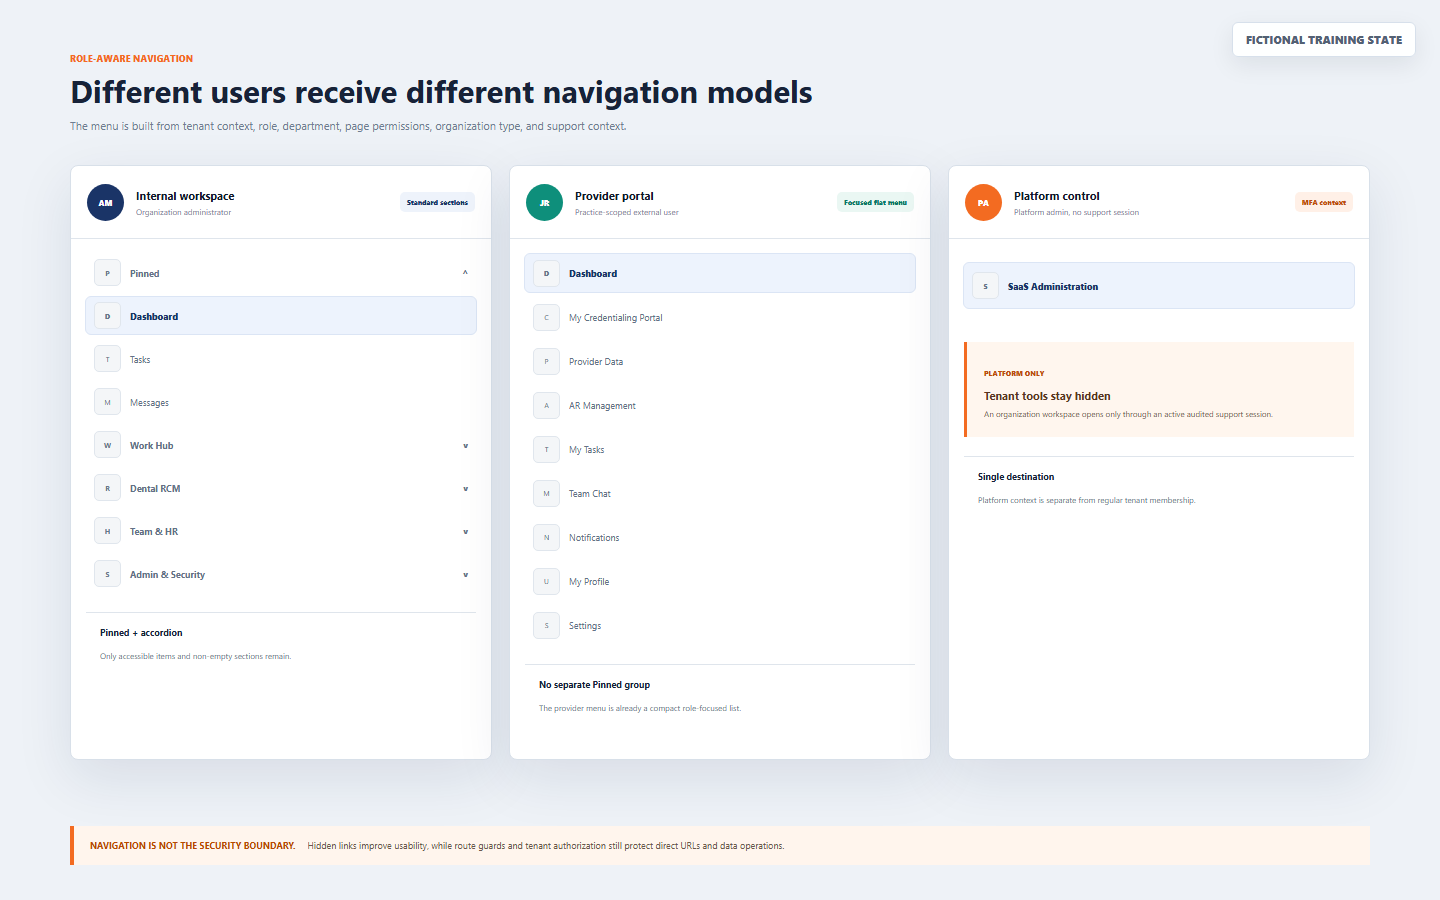Open My Tasks in Provider portal
The height and width of the screenshot is (900, 1440).
click(x=720, y=449)
